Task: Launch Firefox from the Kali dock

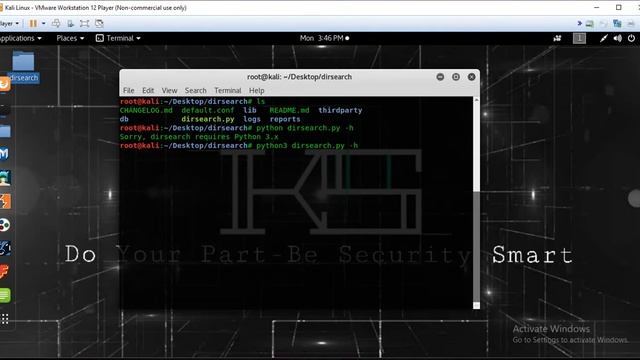Action: [4, 84]
